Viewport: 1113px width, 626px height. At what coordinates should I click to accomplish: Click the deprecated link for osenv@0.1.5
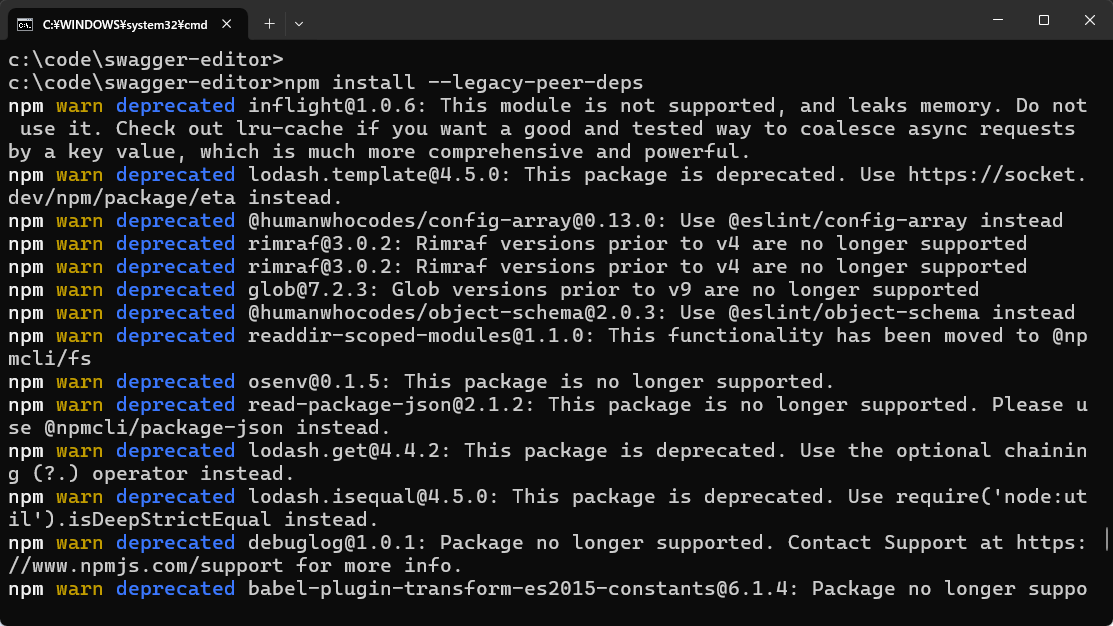[175, 381]
